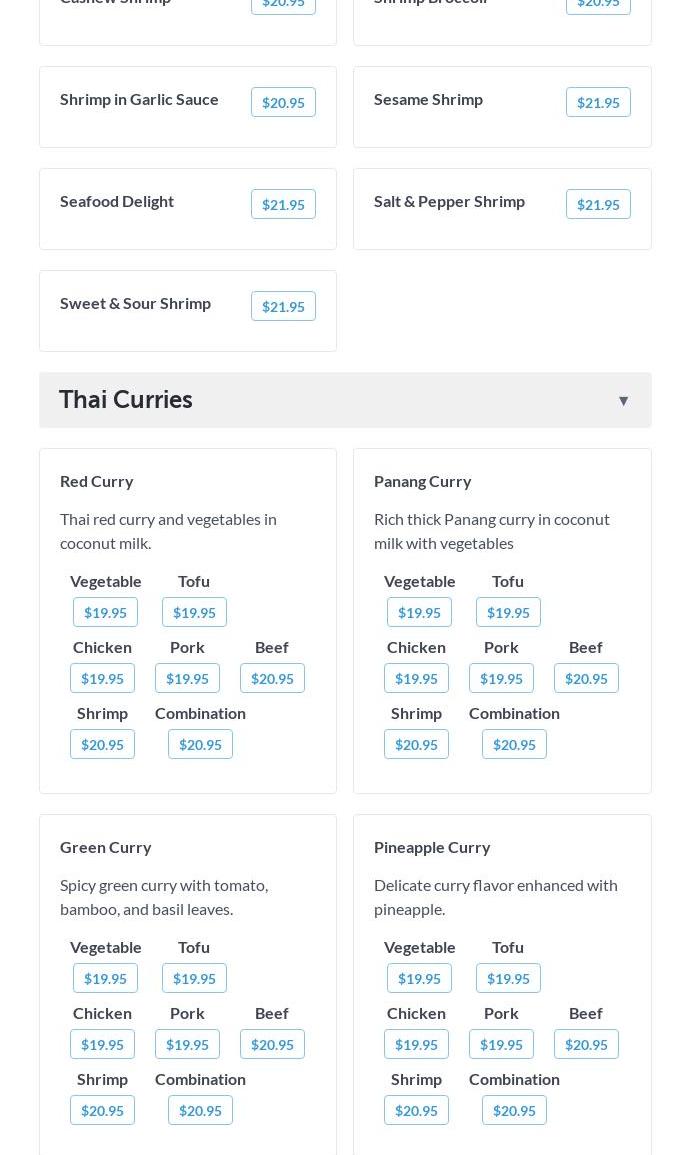
Task: Select Salt & Pepper Shrimp price button
Action: point(598,204)
